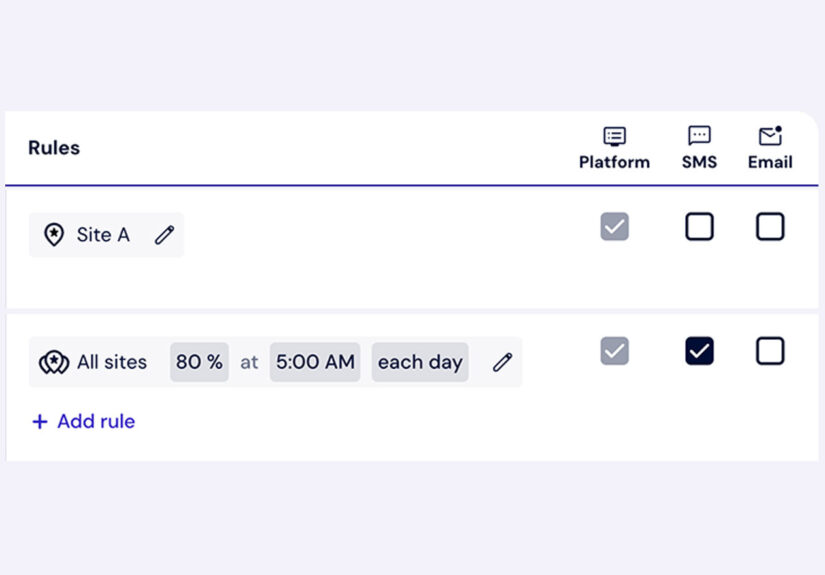Click the All sites multi-pin icon
825x575 pixels.
pyautogui.click(x=54, y=362)
